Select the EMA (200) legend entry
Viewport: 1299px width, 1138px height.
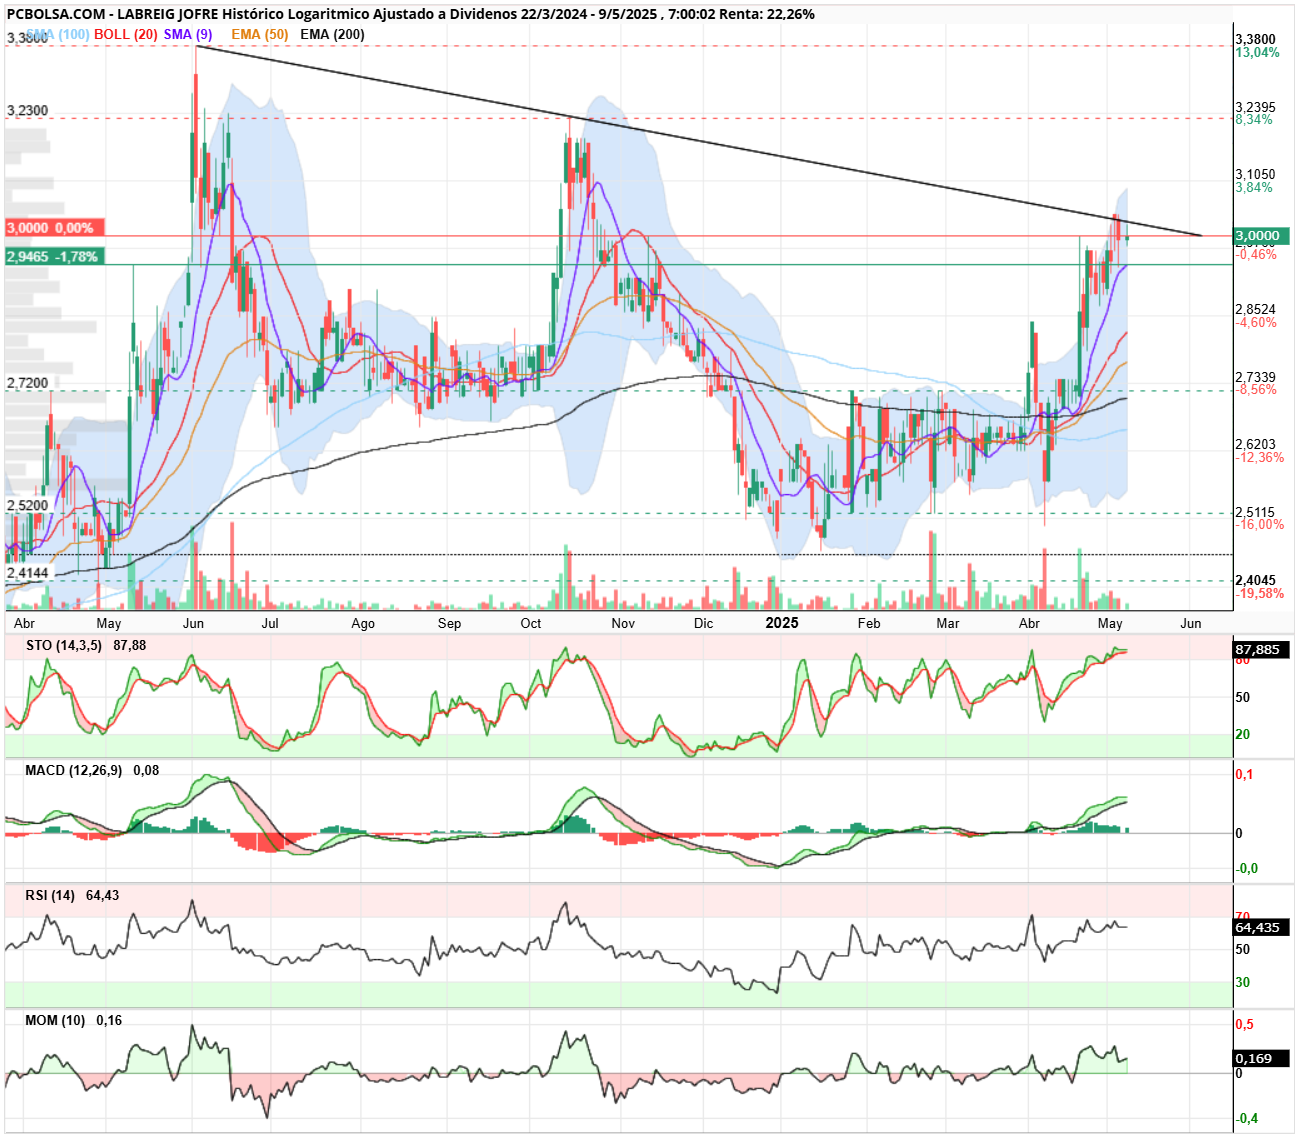[x=332, y=34]
